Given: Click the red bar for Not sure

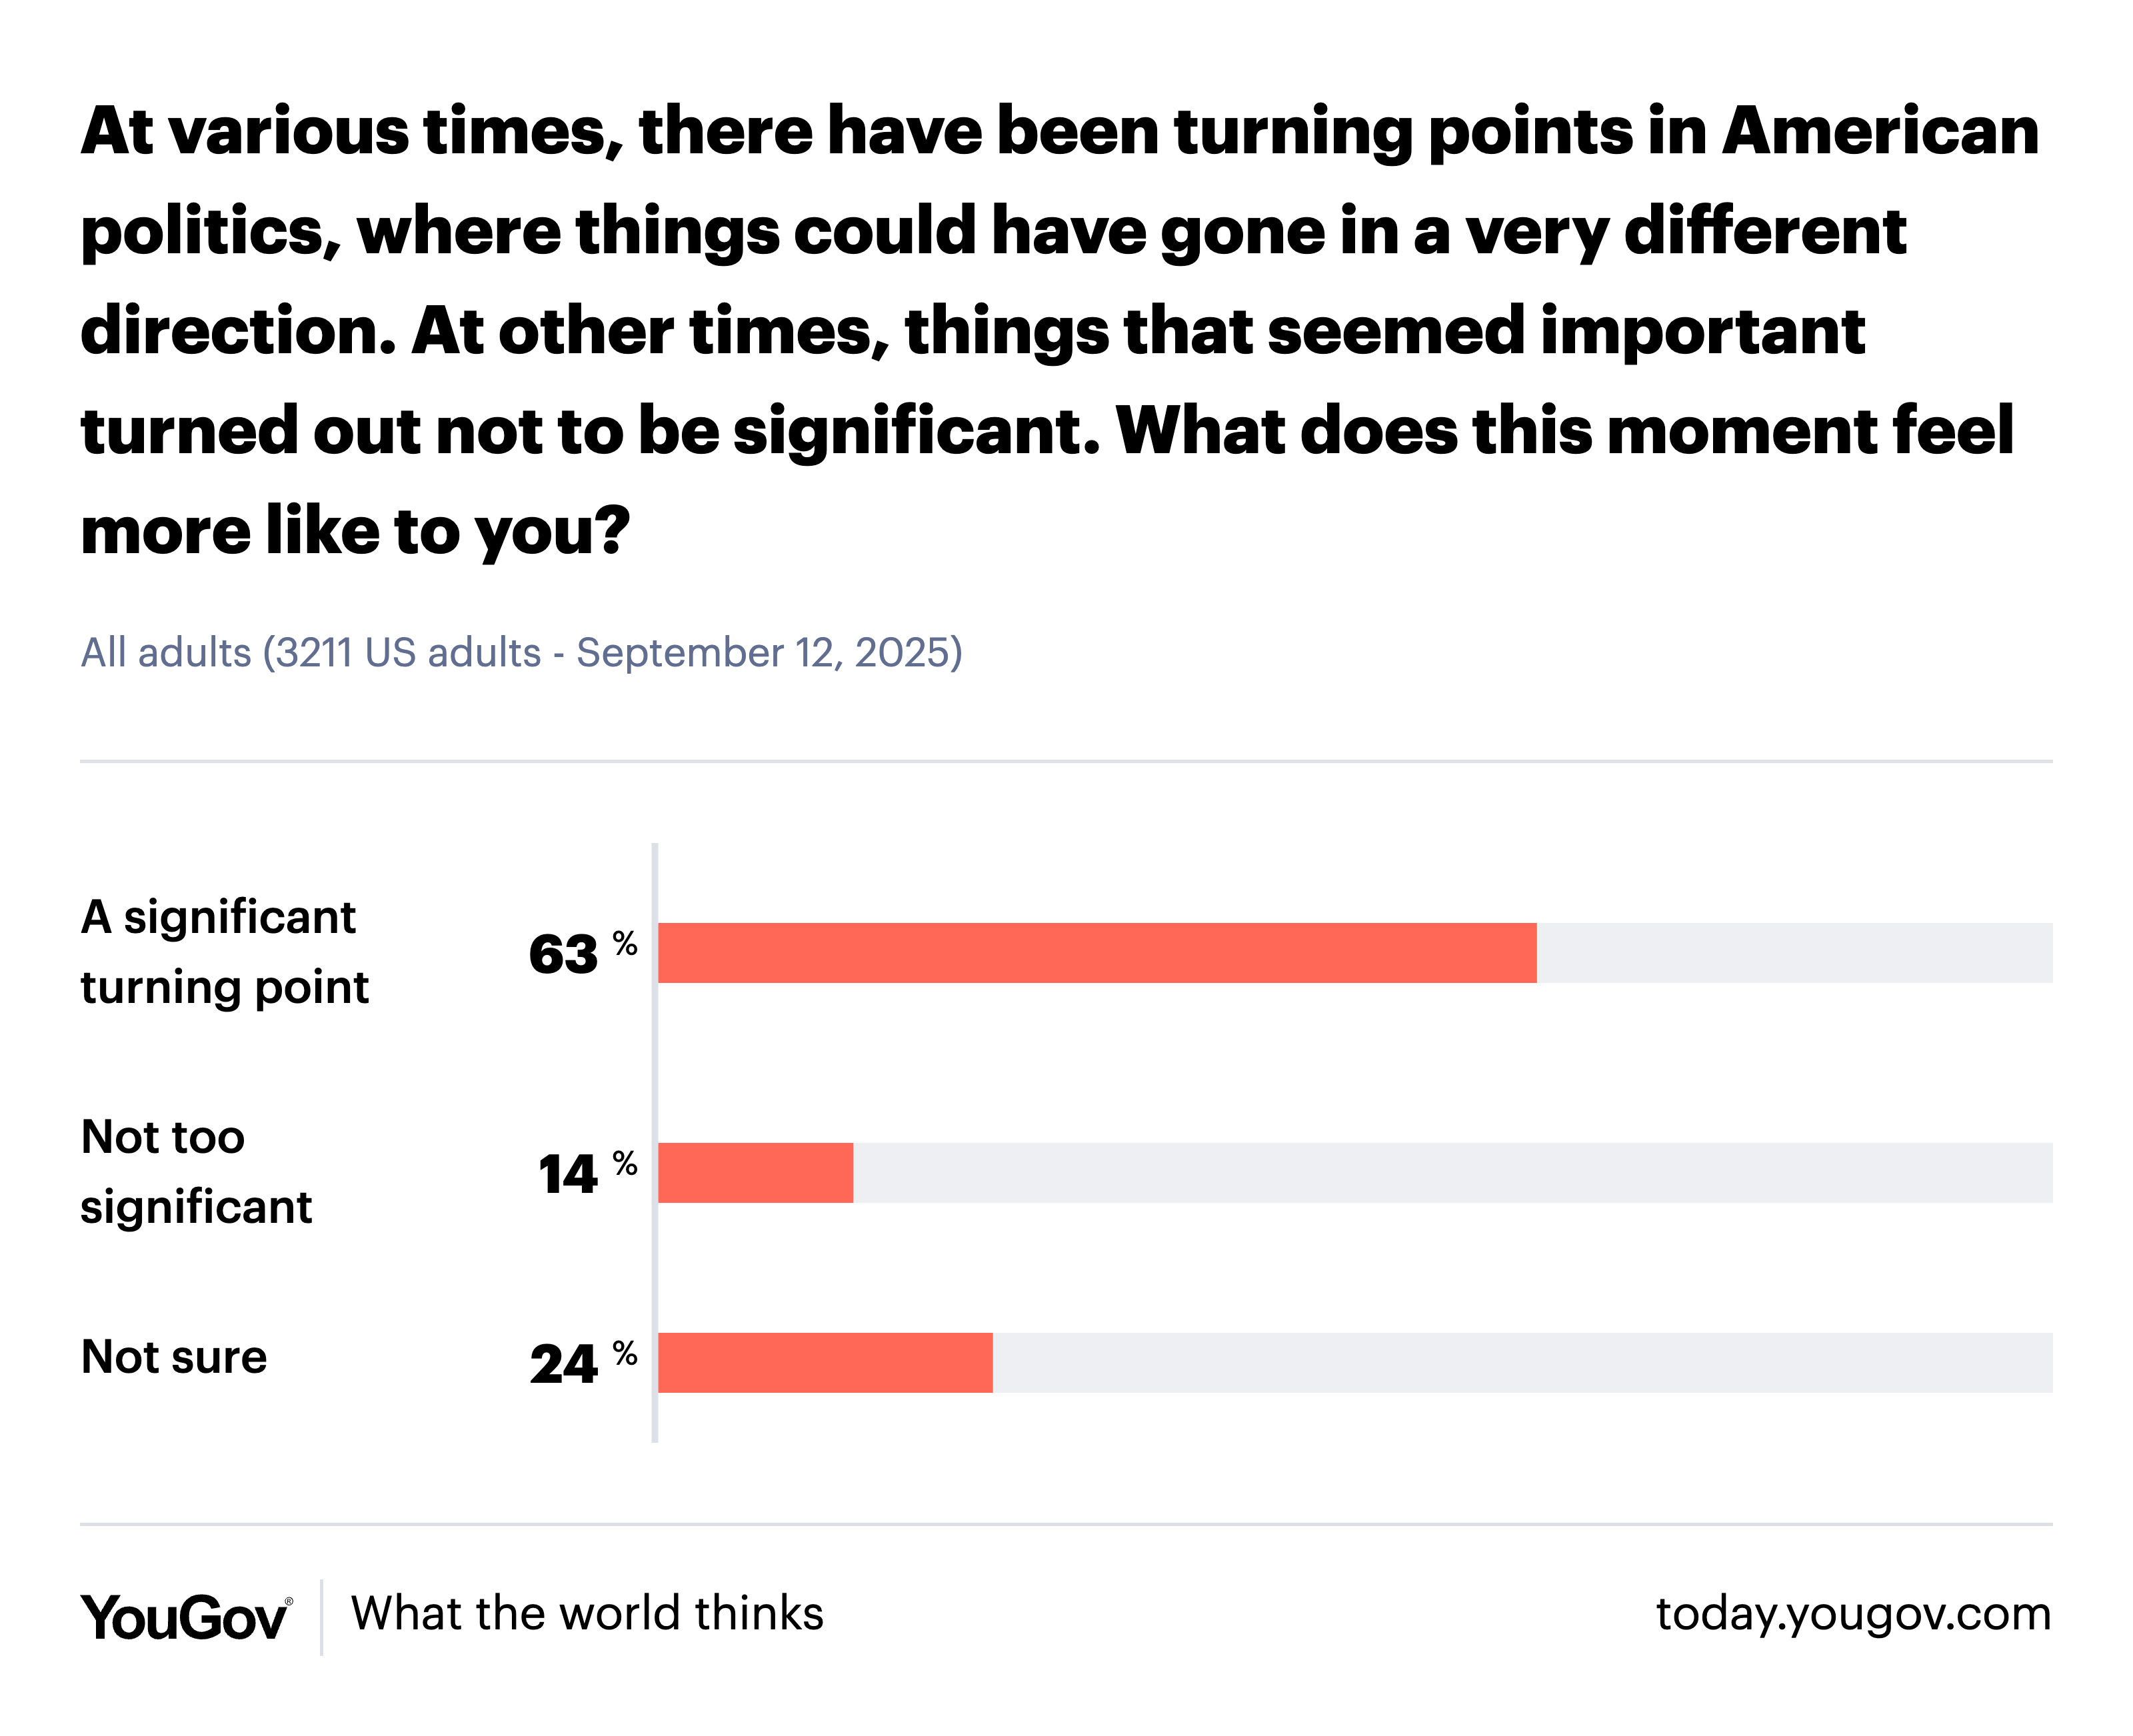Looking at the screenshot, I should (x=825, y=1363).
